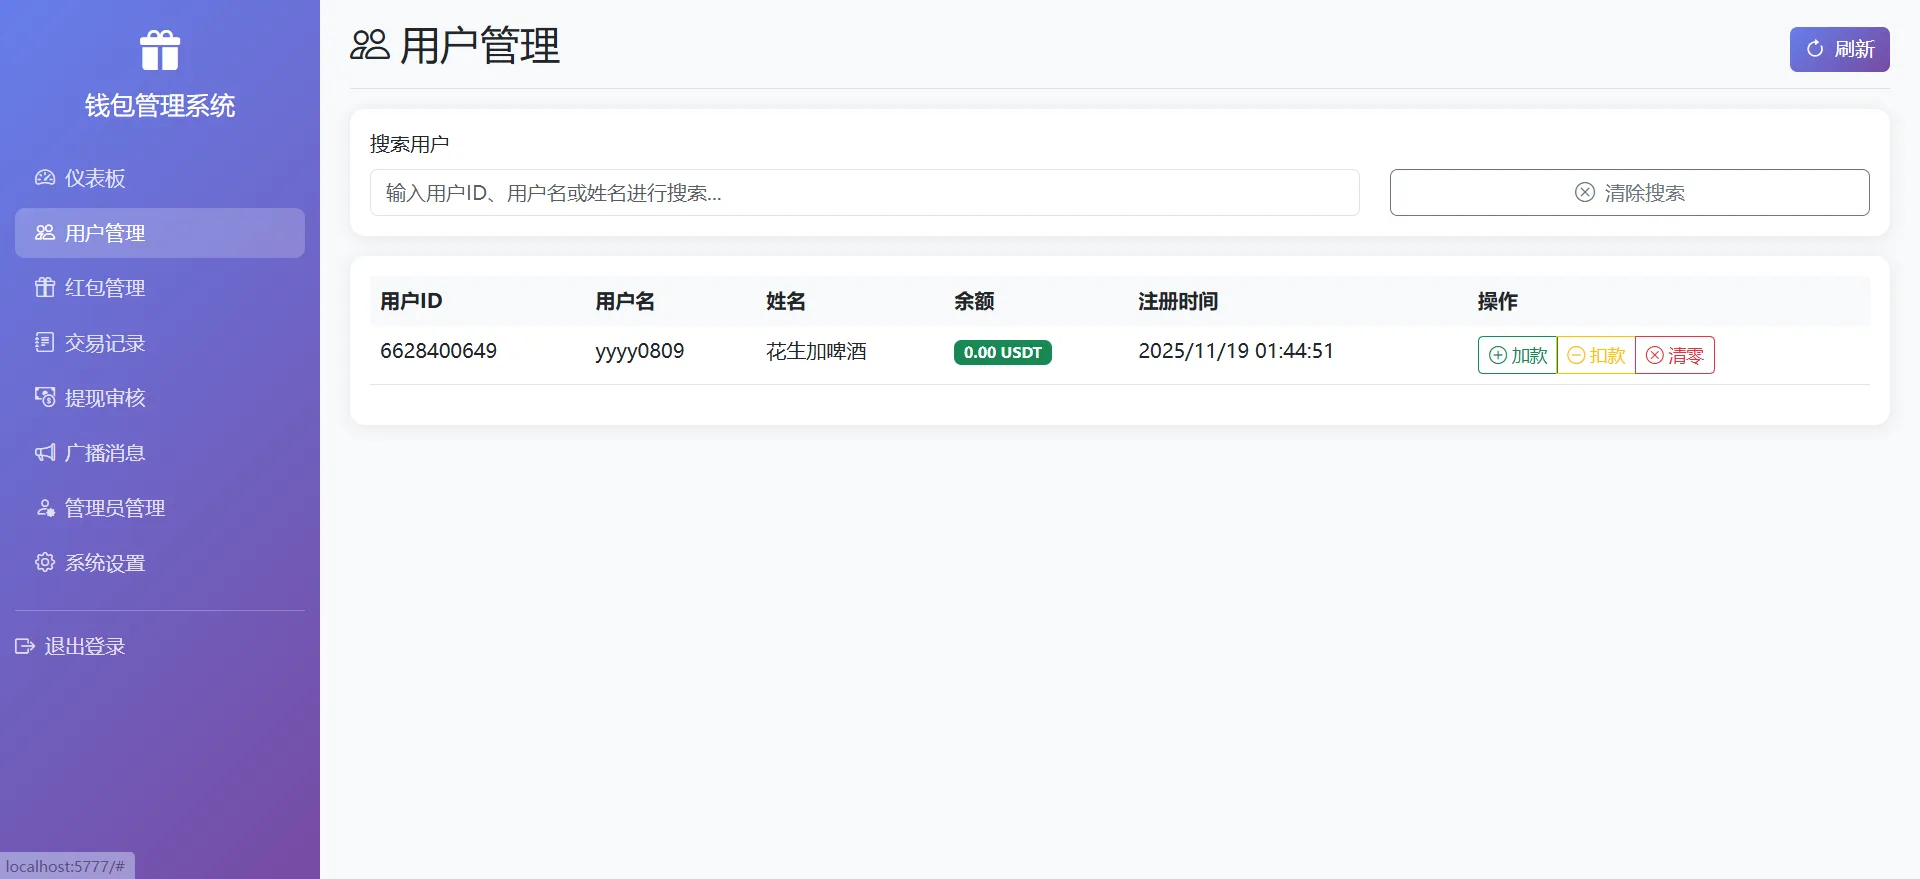
Task: Focus the user search input field
Action: (864, 192)
